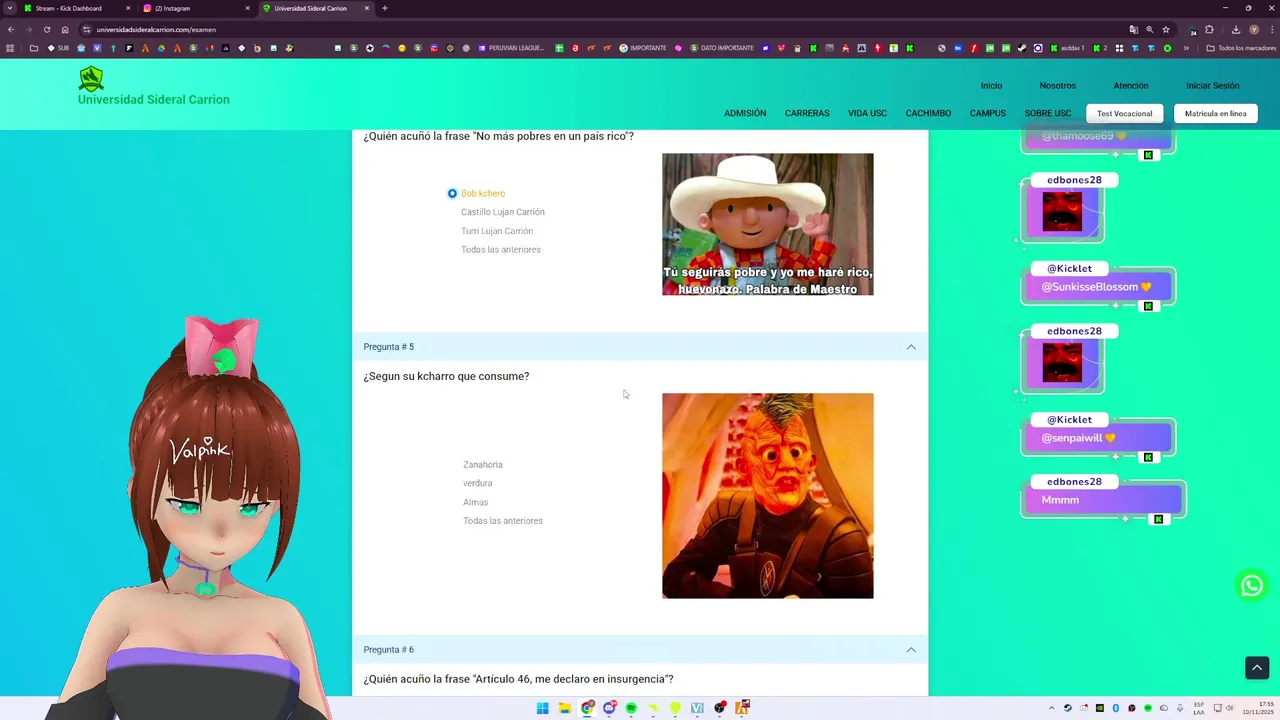Select the Zanahoria answer
This screenshot has height=720, width=1280.
pyautogui.click(x=482, y=465)
